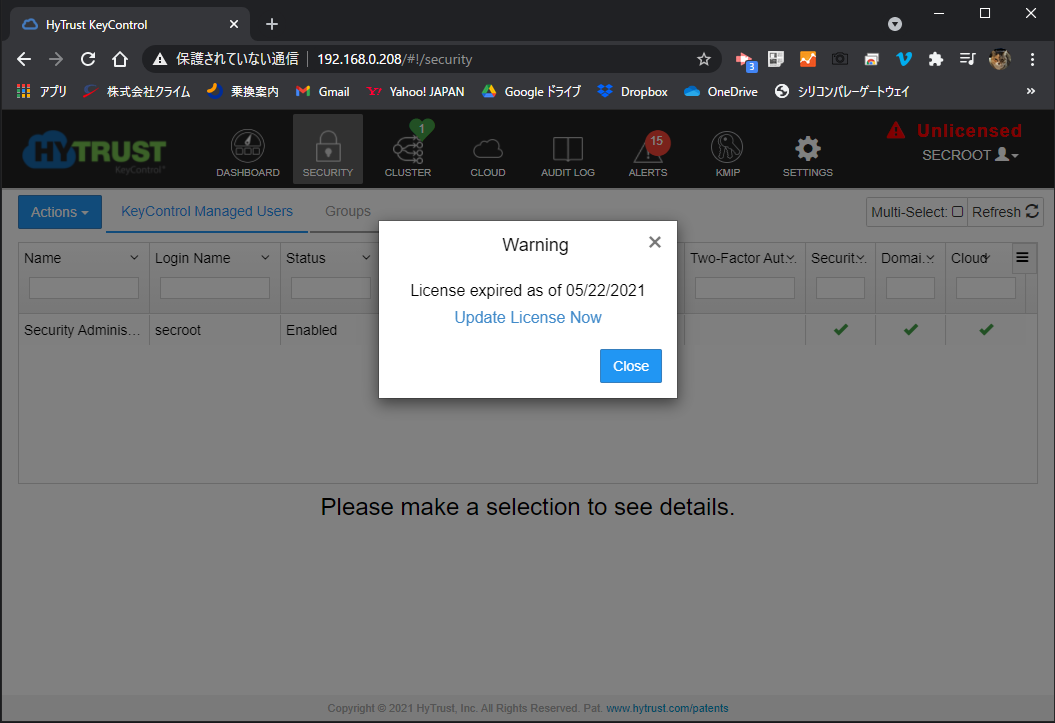Dismiss the Warning dialog with the X
This screenshot has height=723, width=1055.
point(655,242)
